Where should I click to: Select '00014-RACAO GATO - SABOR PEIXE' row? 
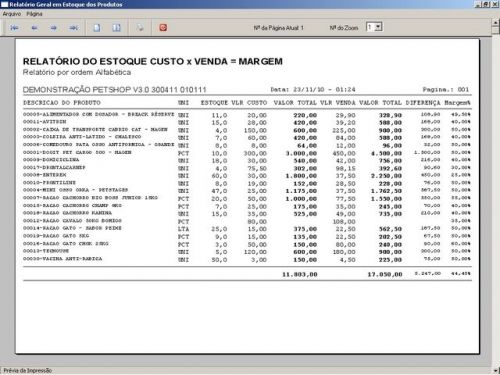click(x=247, y=229)
